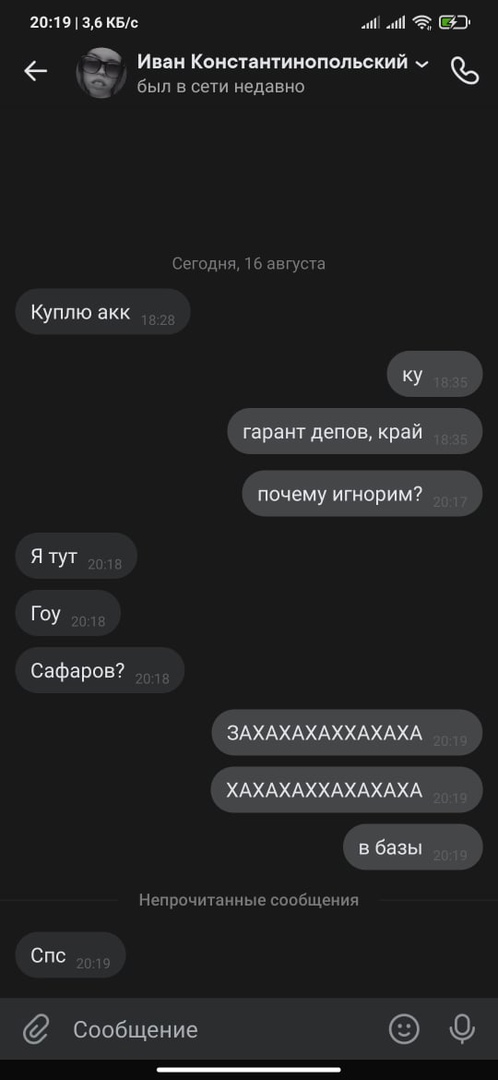Tap the battery charging status icon
This screenshot has height=1080, width=498.
(454, 23)
